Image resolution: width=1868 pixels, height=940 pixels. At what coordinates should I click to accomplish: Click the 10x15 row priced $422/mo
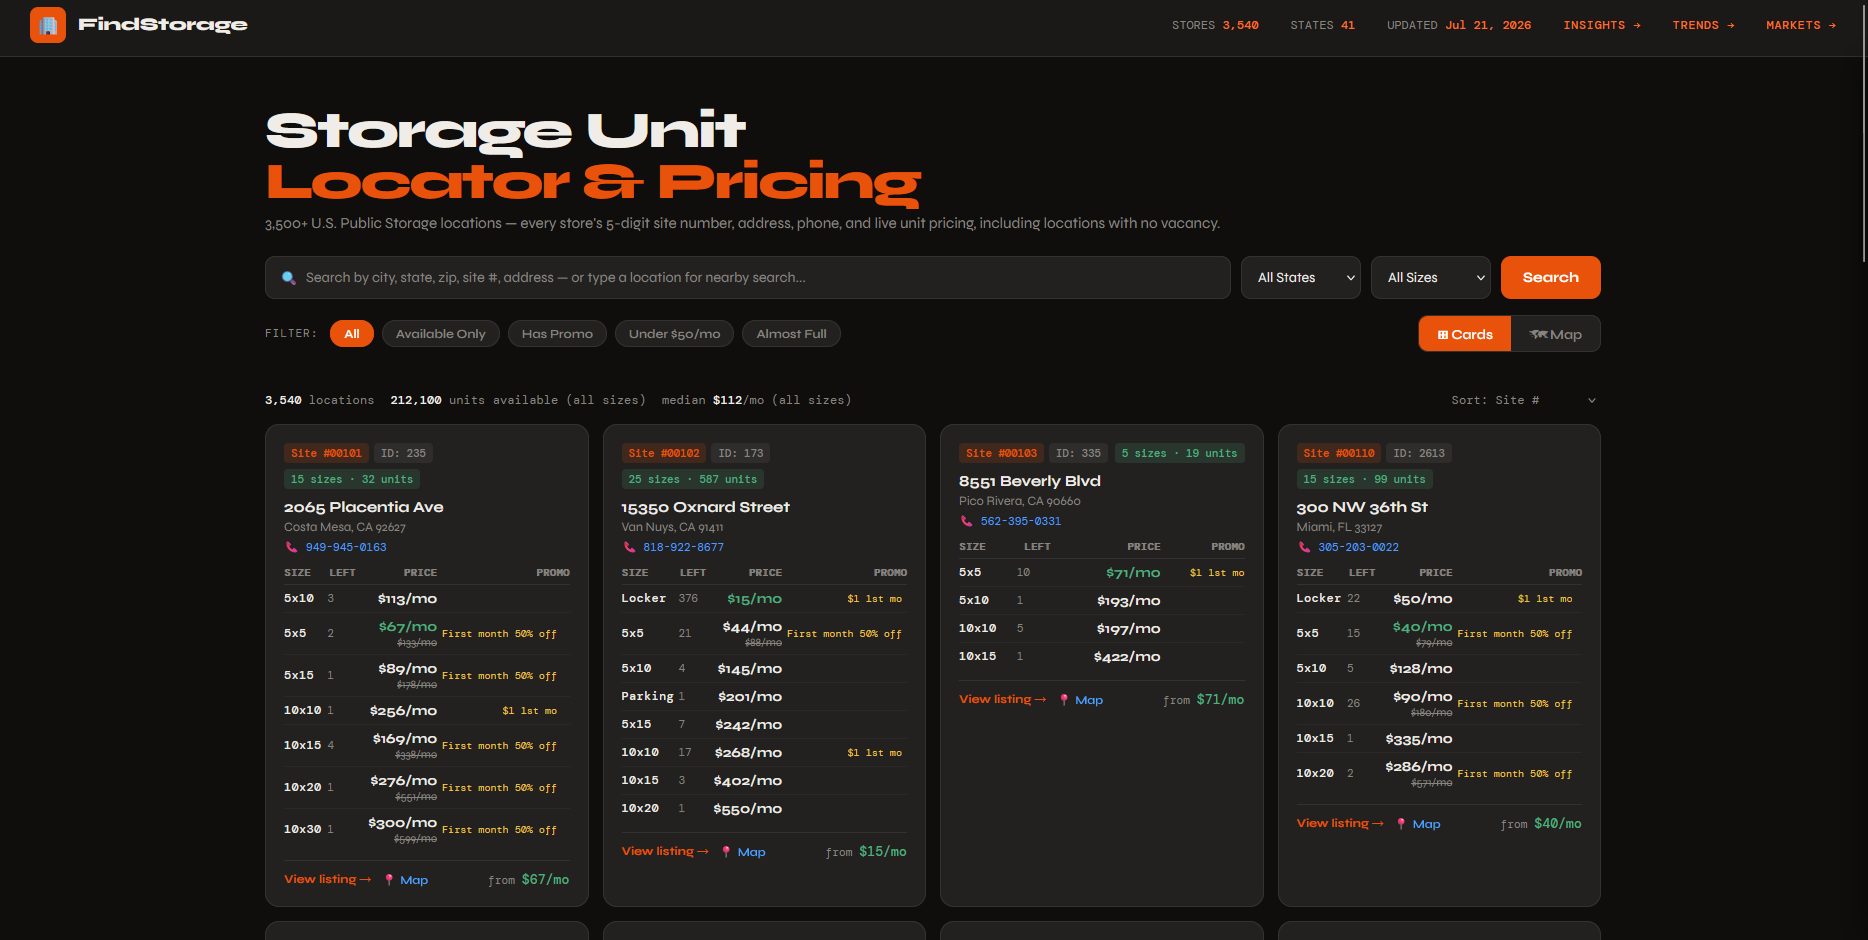tap(1102, 657)
